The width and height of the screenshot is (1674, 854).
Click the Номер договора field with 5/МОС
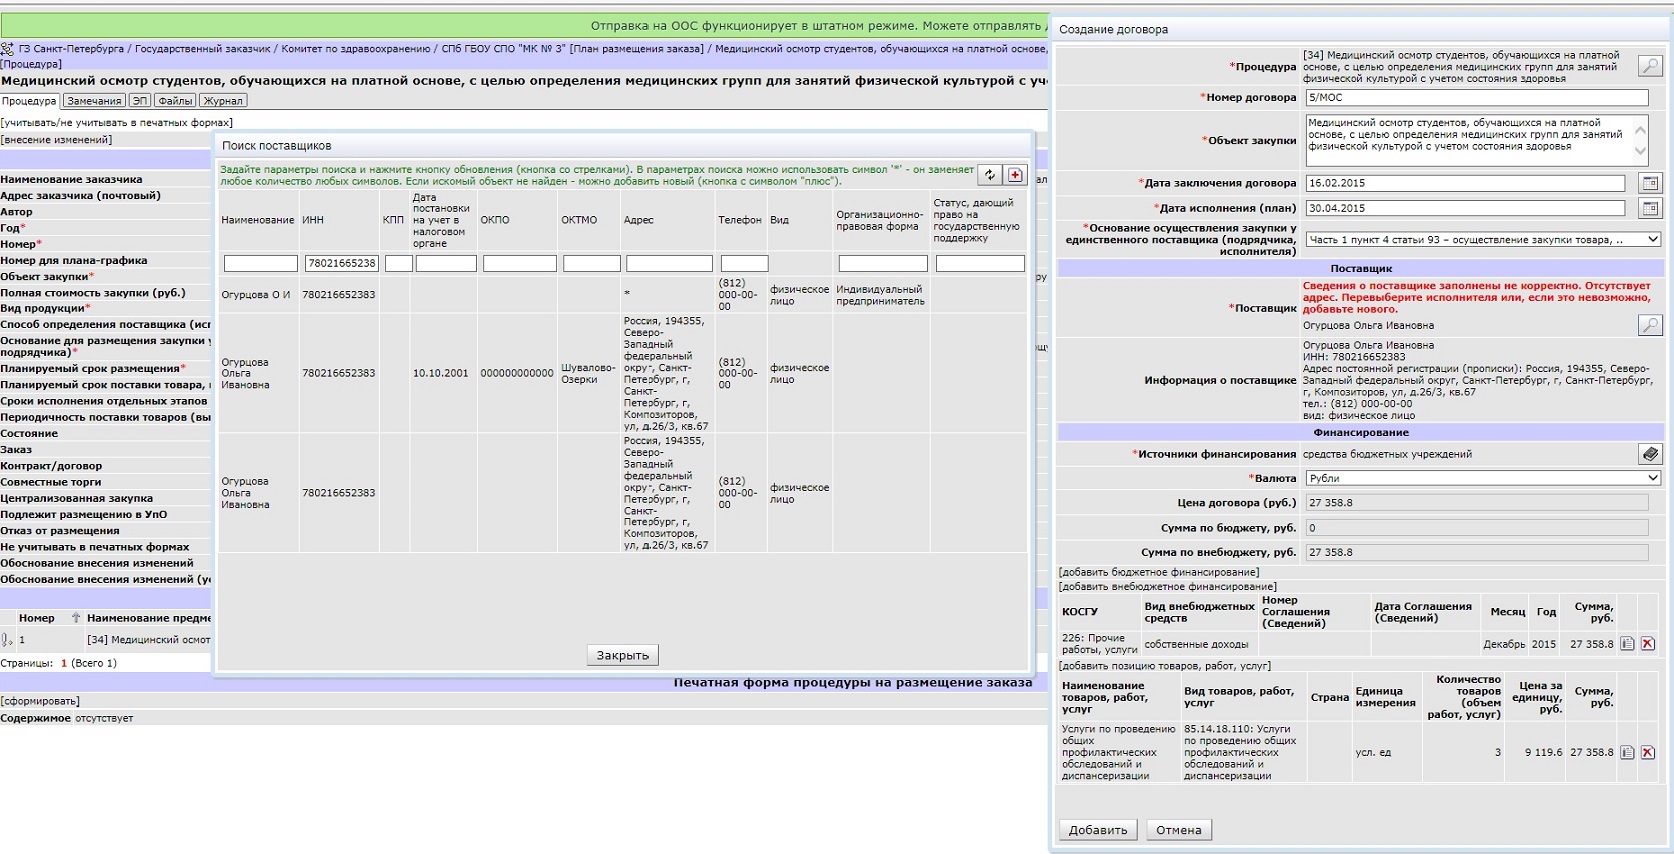tap(1476, 97)
